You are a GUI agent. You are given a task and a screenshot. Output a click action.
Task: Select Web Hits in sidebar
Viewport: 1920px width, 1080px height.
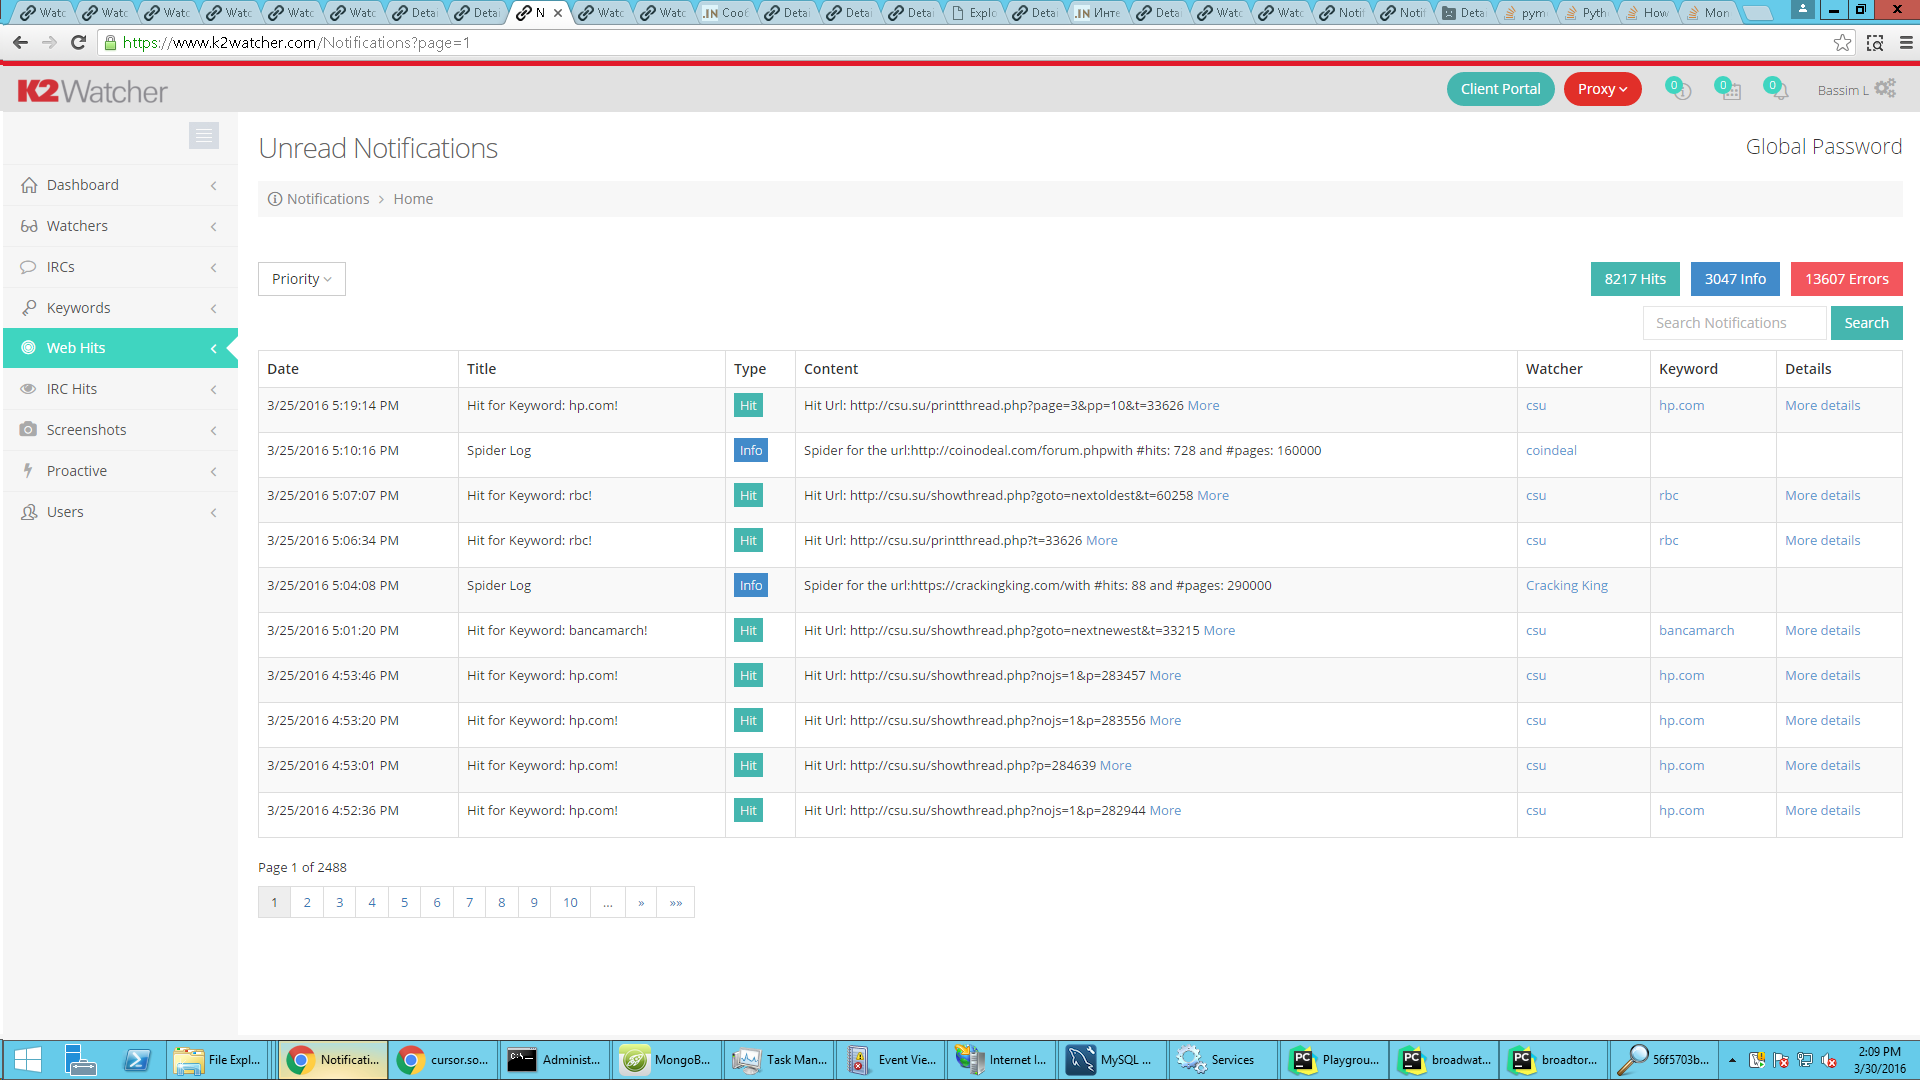click(120, 348)
